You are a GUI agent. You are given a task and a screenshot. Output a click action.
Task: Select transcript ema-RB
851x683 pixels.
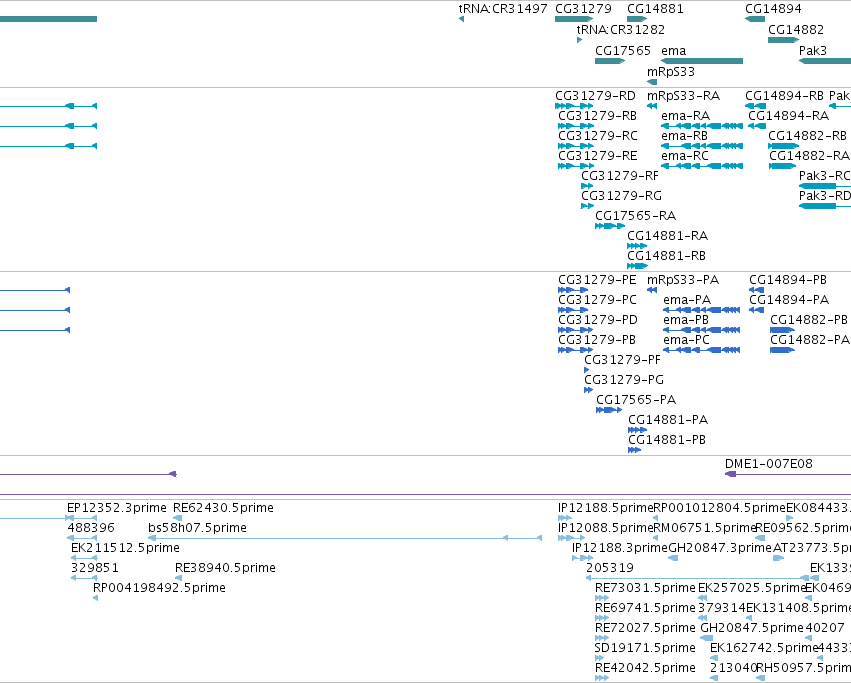coord(684,136)
